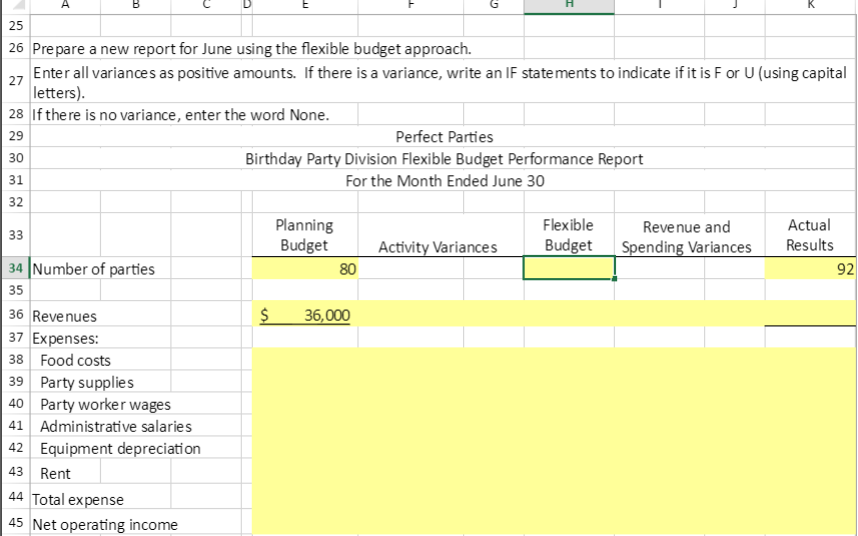Select row 45 header
Screen dimensions: 858x536
[x=15, y=522]
